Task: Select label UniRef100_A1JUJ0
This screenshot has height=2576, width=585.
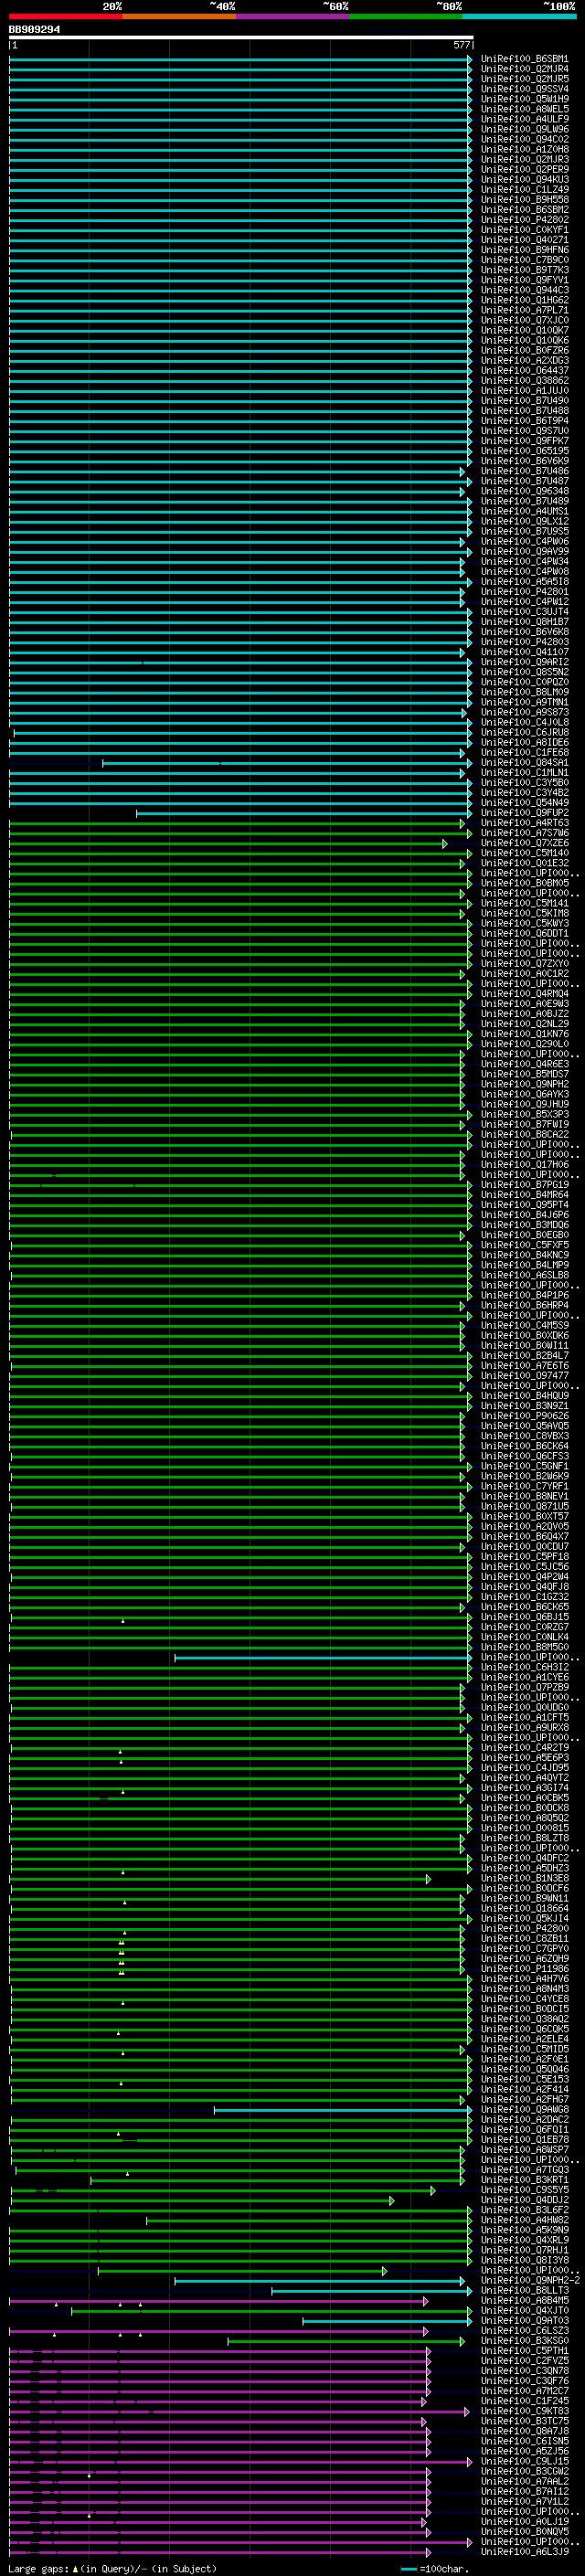Action: (525, 391)
